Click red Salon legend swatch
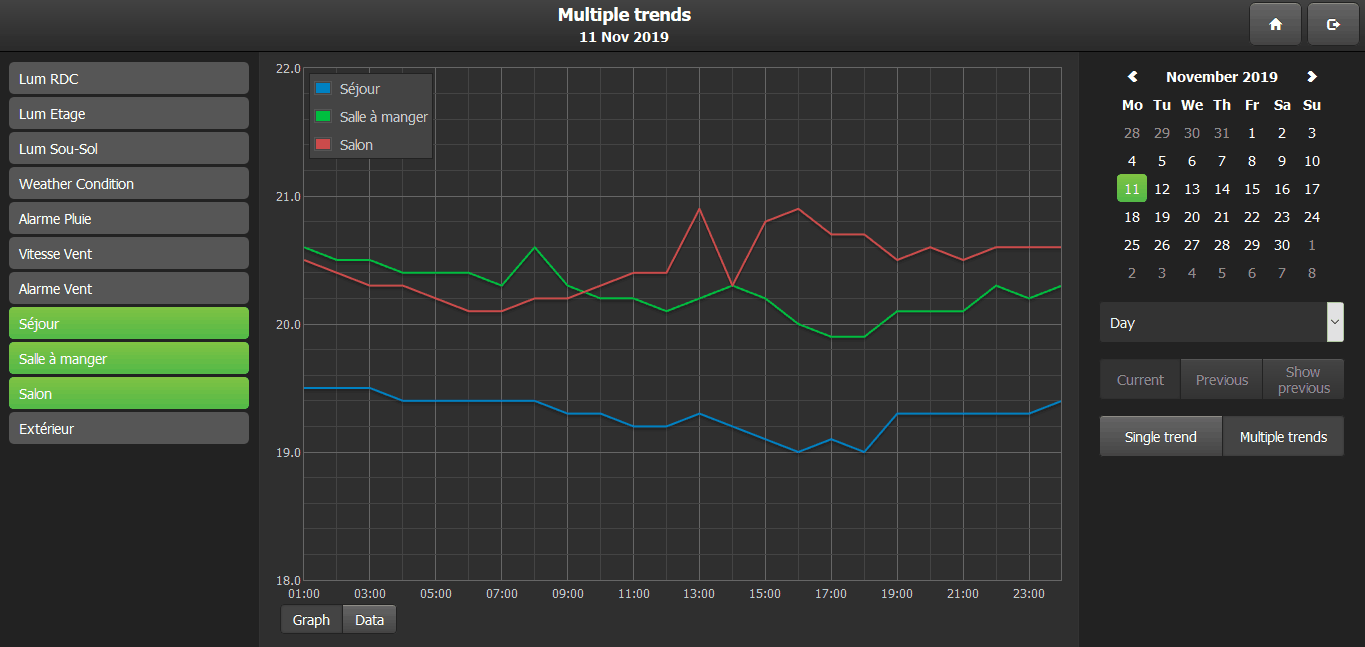Screen dimensions: 1365x647 323,145
